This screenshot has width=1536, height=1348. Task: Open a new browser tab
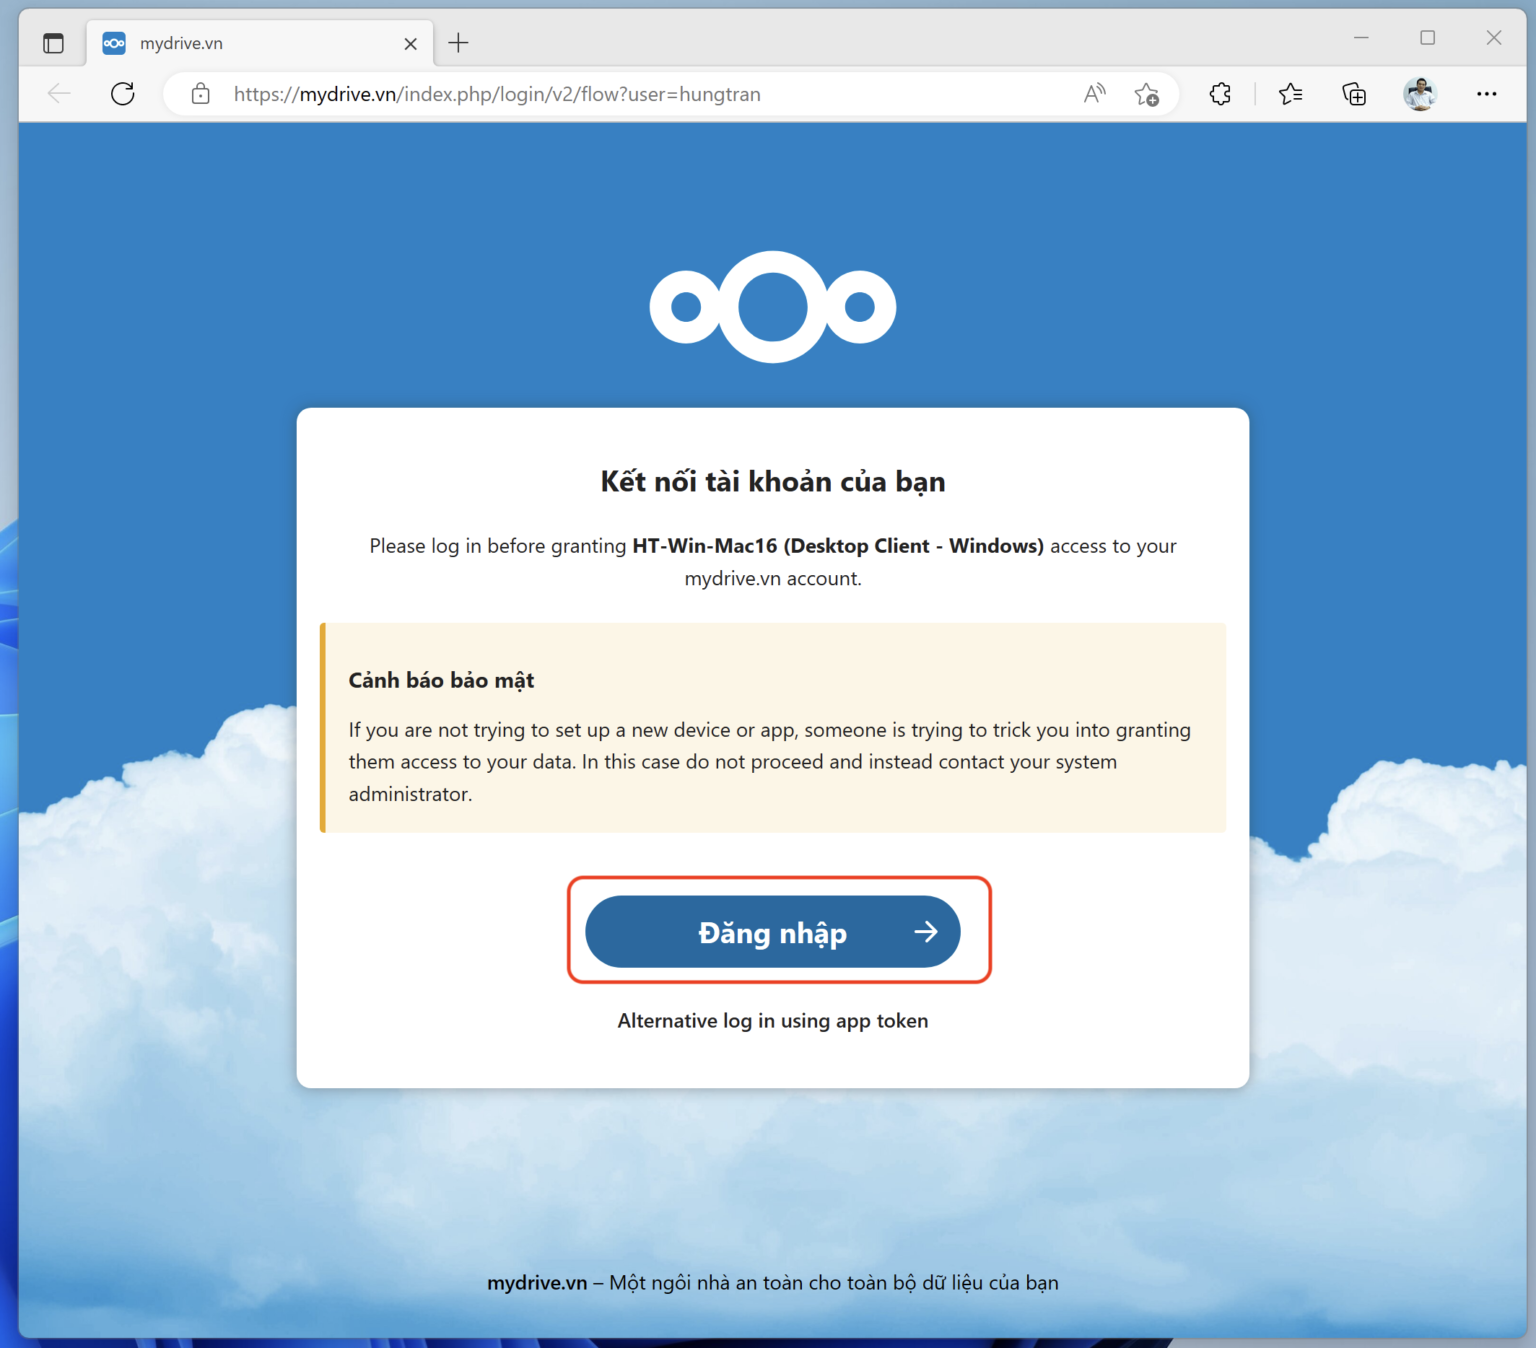click(x=458, y=42)
